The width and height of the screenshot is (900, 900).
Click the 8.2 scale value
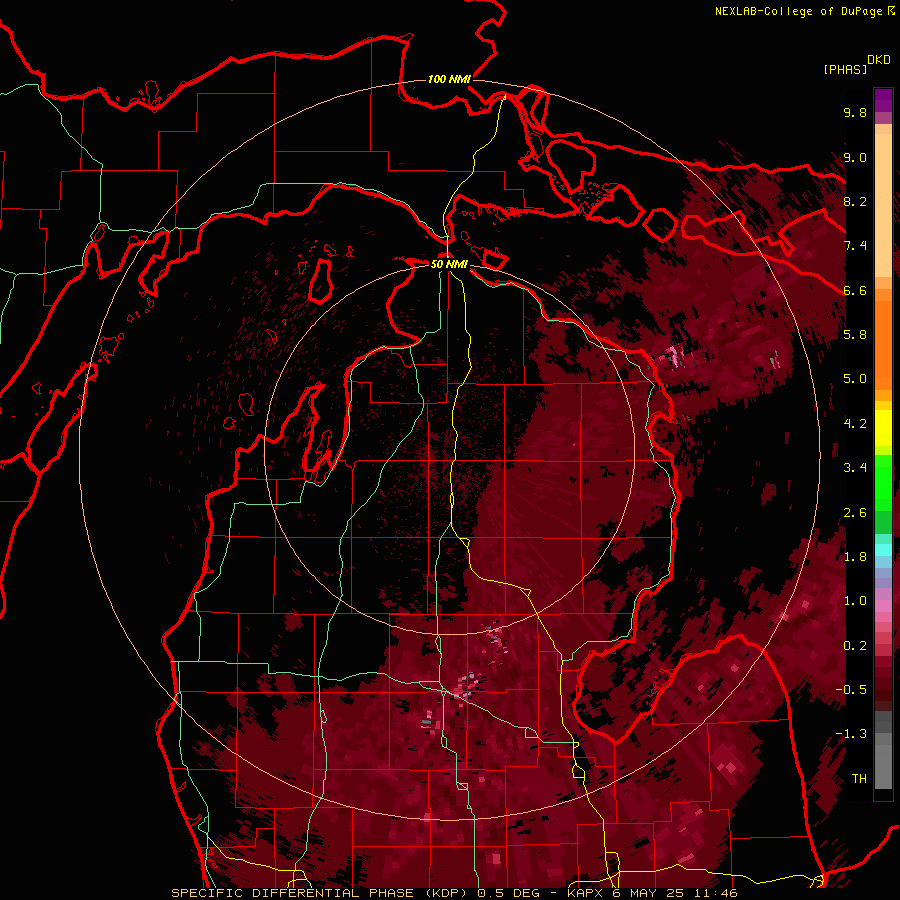[x=855, y=201]
